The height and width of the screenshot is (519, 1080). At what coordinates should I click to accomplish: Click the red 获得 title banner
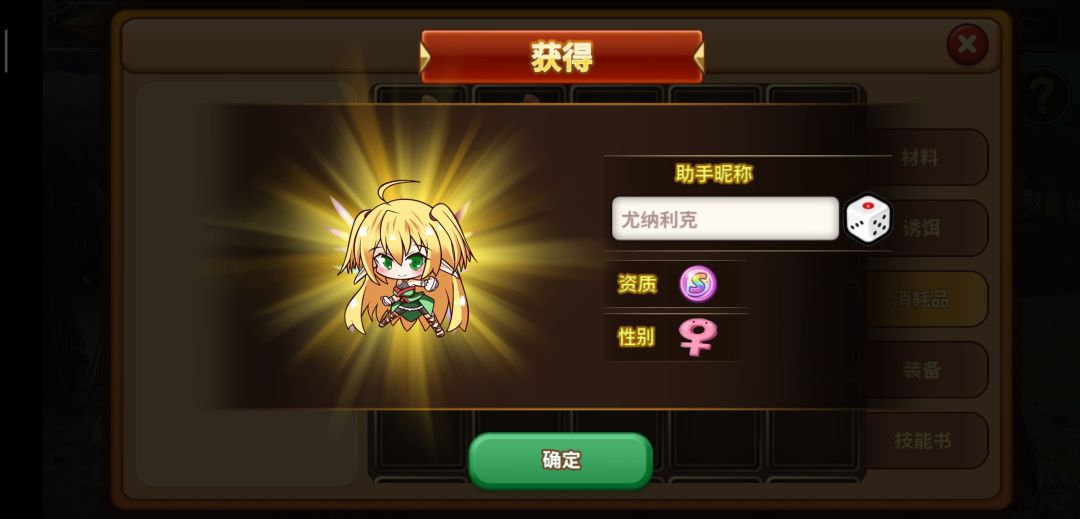[562, 56]
